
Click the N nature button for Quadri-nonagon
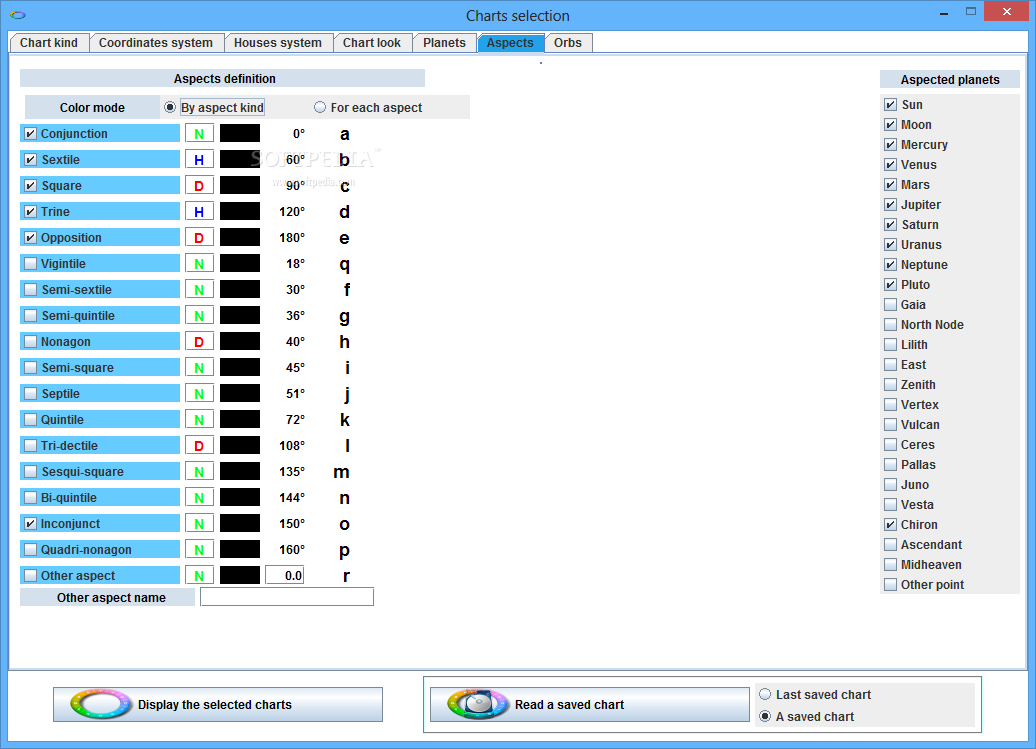[x=199, y=550]
